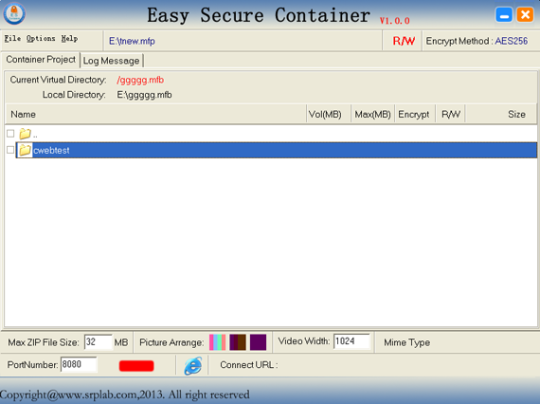
Task: Click the Encrypt column header
Action: 415,114
